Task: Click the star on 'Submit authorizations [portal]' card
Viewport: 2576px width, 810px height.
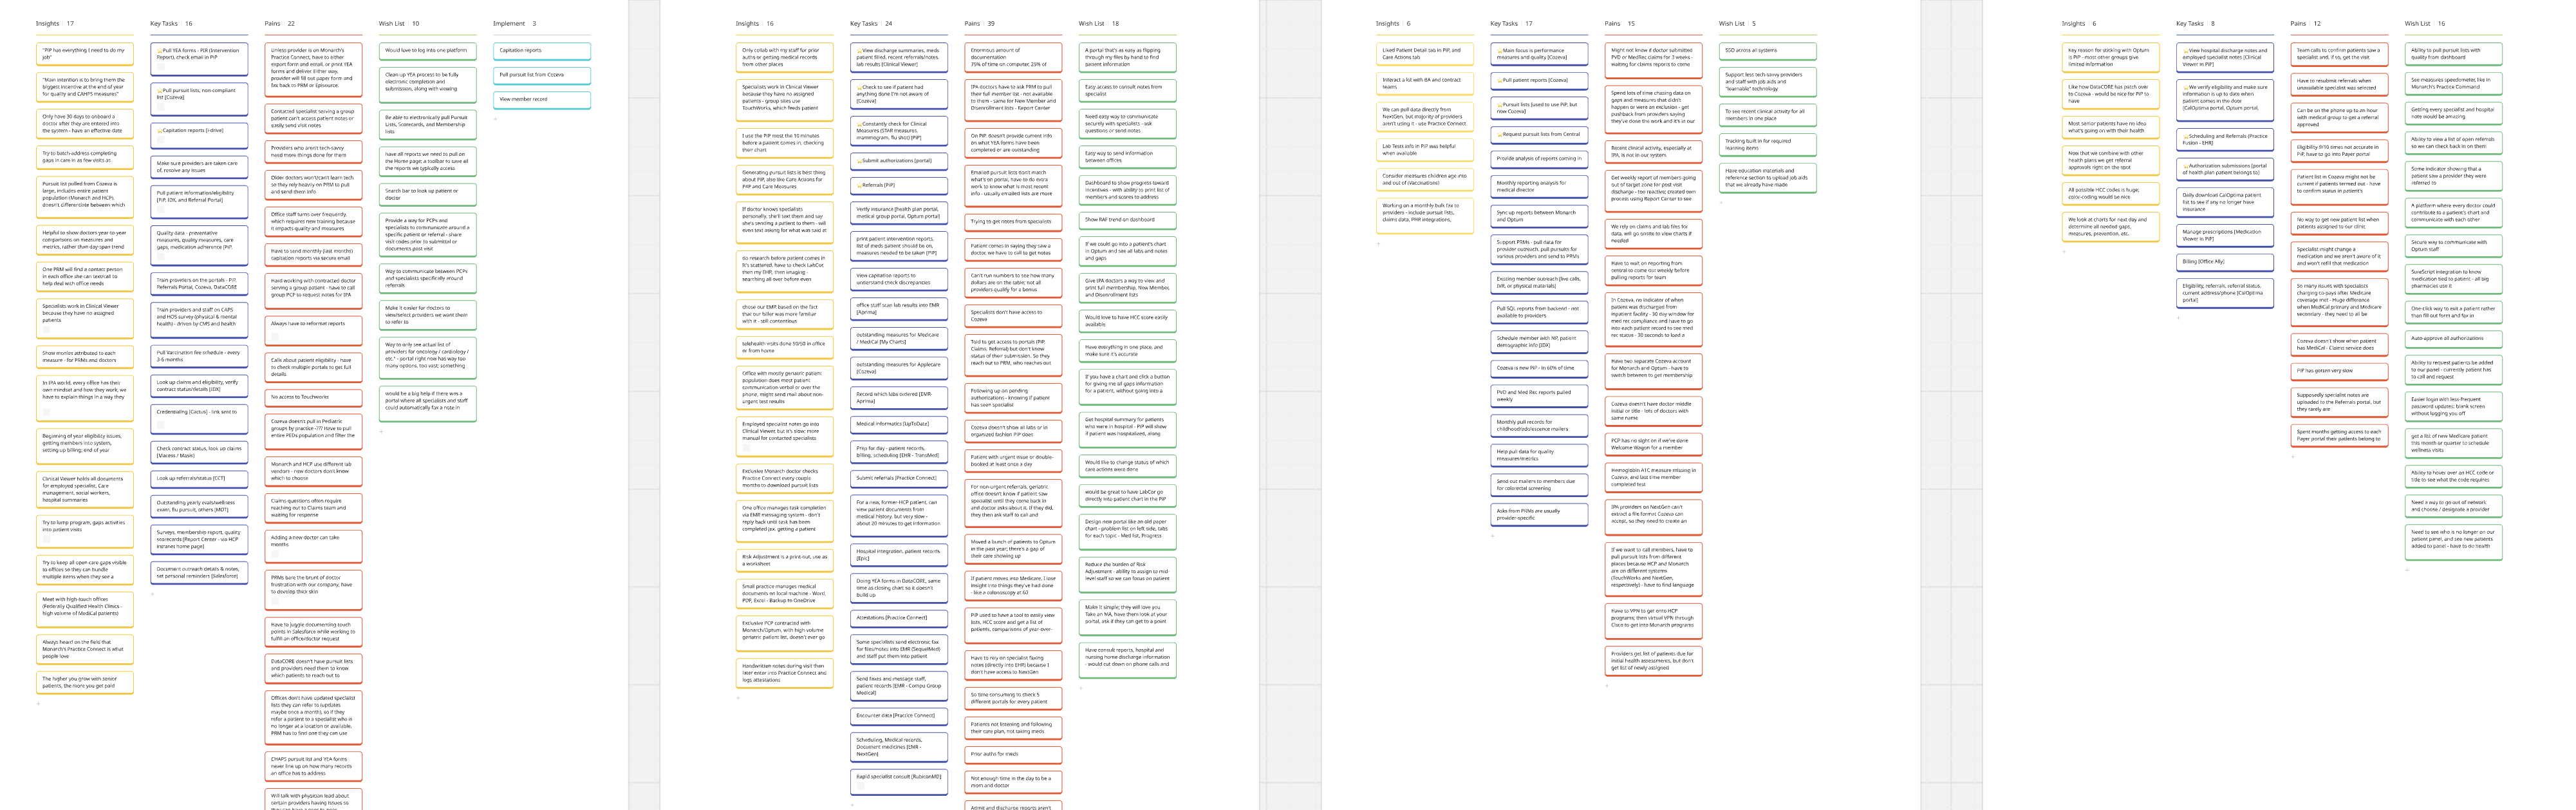Action: pos(859,161)
